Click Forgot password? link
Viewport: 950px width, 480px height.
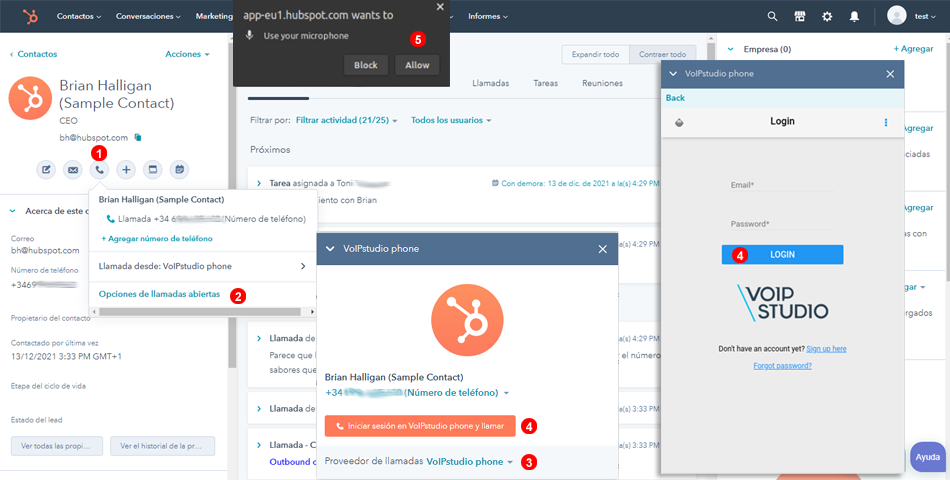click(x=782, y=366)
